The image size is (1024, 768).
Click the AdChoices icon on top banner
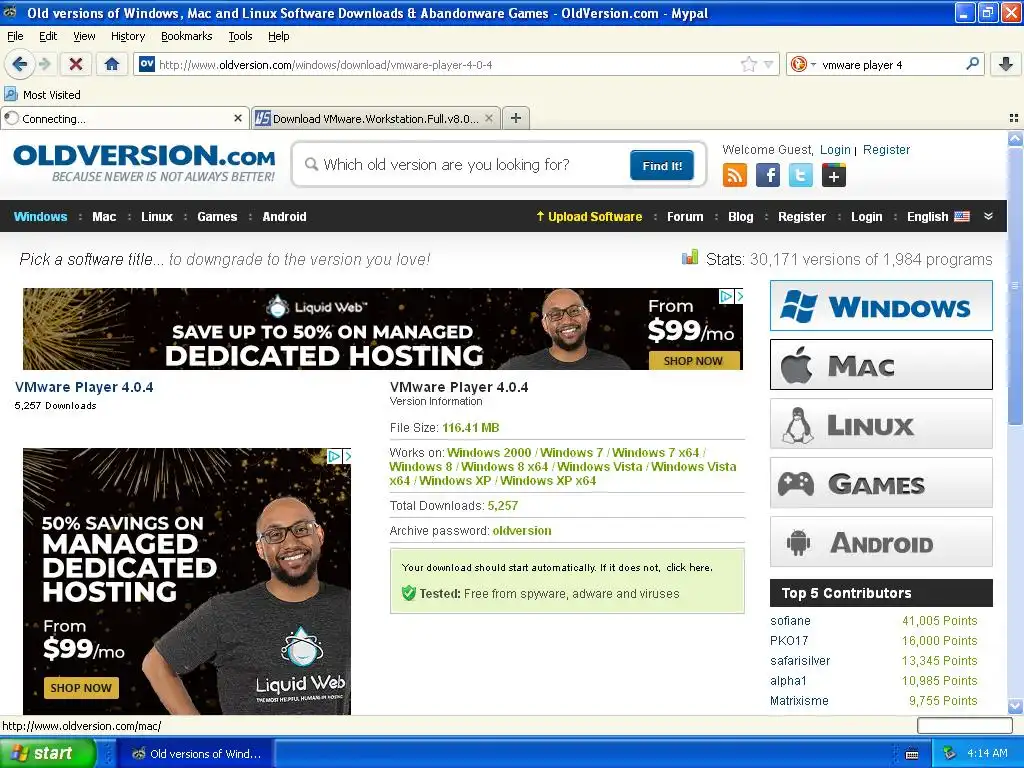click(x=726, y=296)
